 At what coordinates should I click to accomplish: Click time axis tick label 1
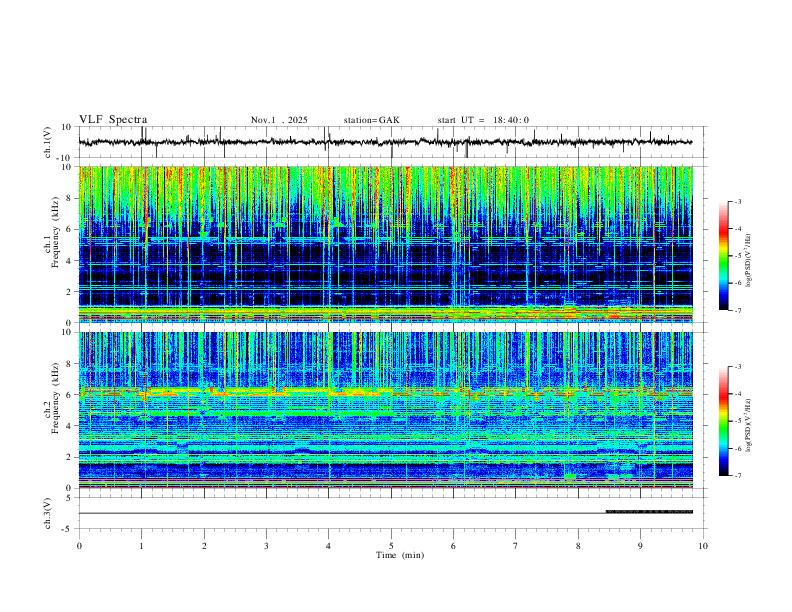click(x=141, y=546)
